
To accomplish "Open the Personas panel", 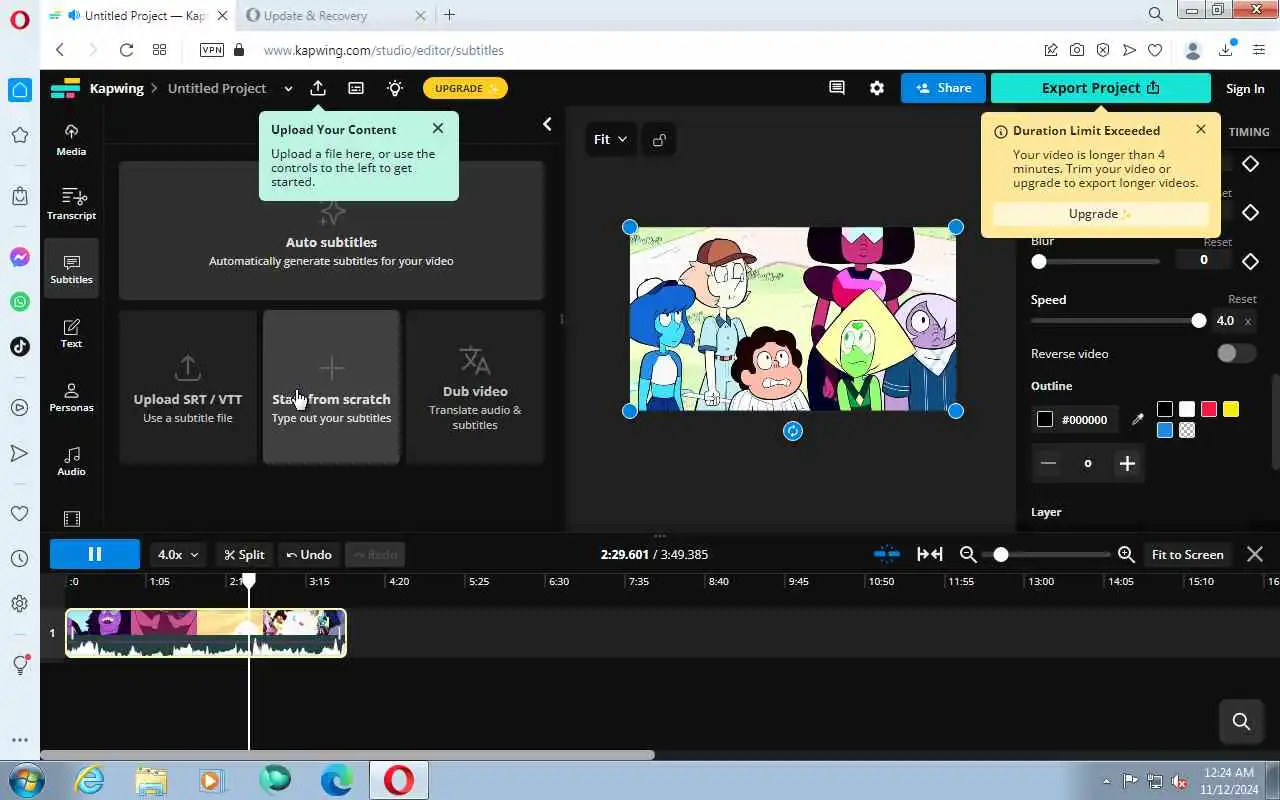I will pyautogui.click(x=71, y=397).
